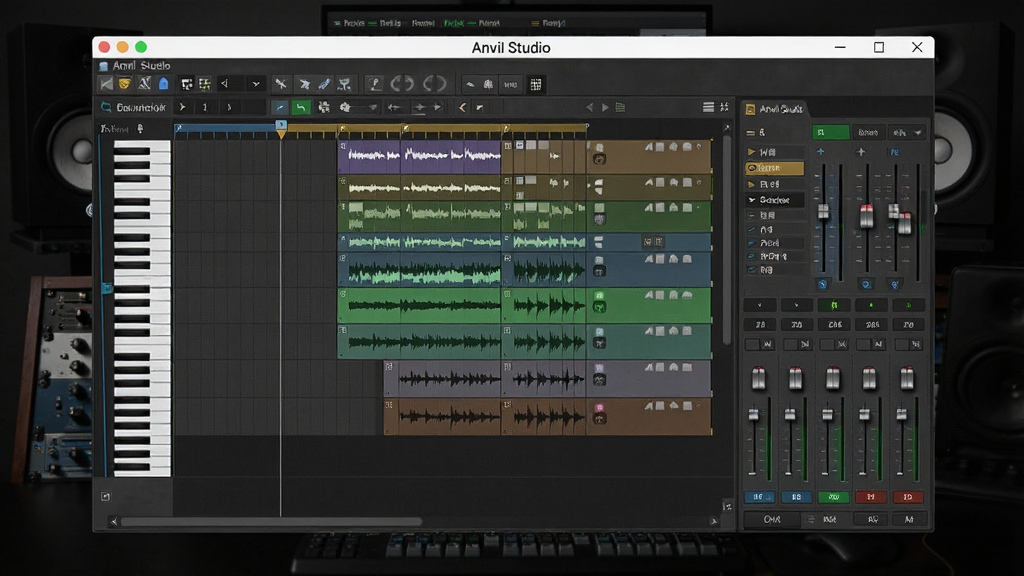Select the 'OHA' tab at the mixer bottom
Image resolution: width=1024 pixels, height=576 pixels.
[772, 519]
